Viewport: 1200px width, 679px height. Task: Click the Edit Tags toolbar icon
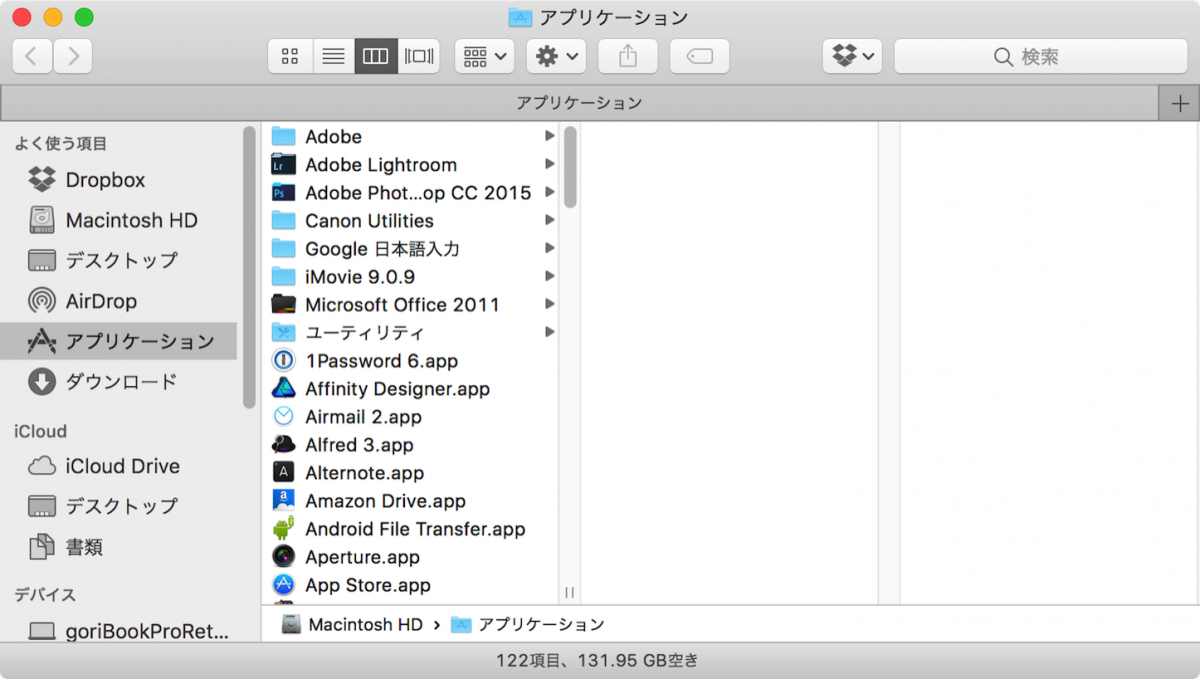pos(699,57)
